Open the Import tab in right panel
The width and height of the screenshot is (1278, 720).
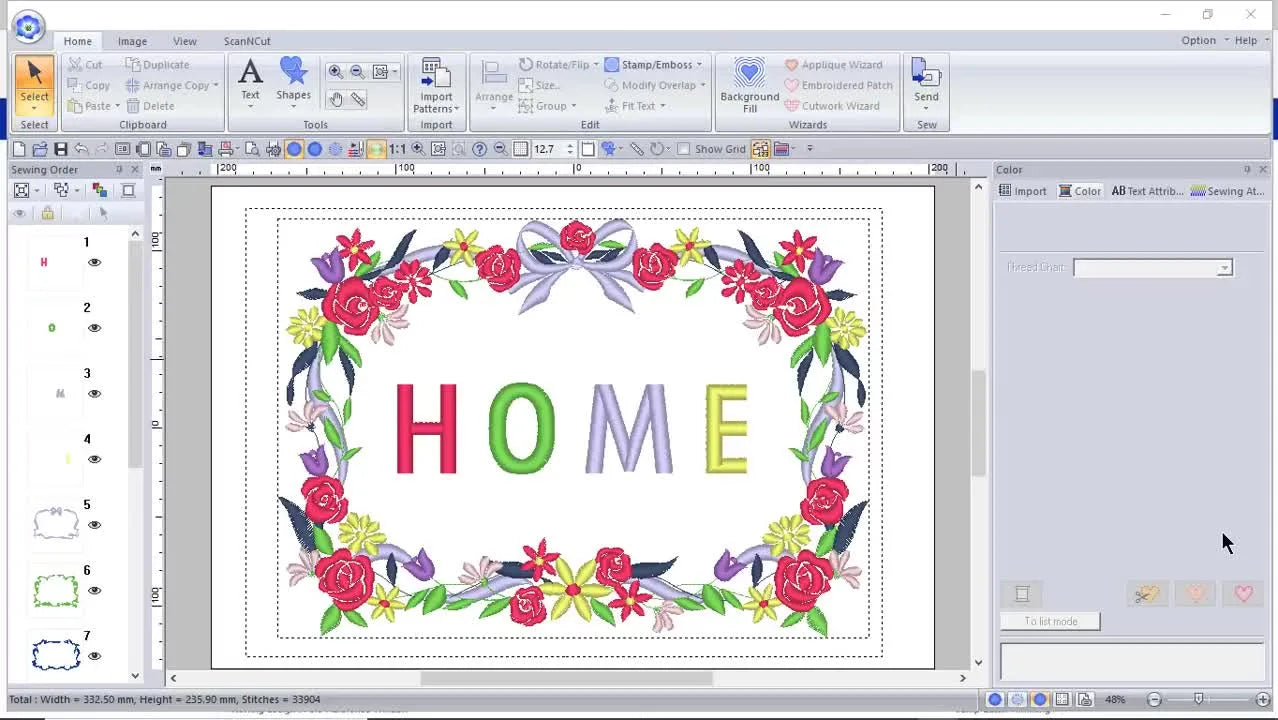[1022, 191]
